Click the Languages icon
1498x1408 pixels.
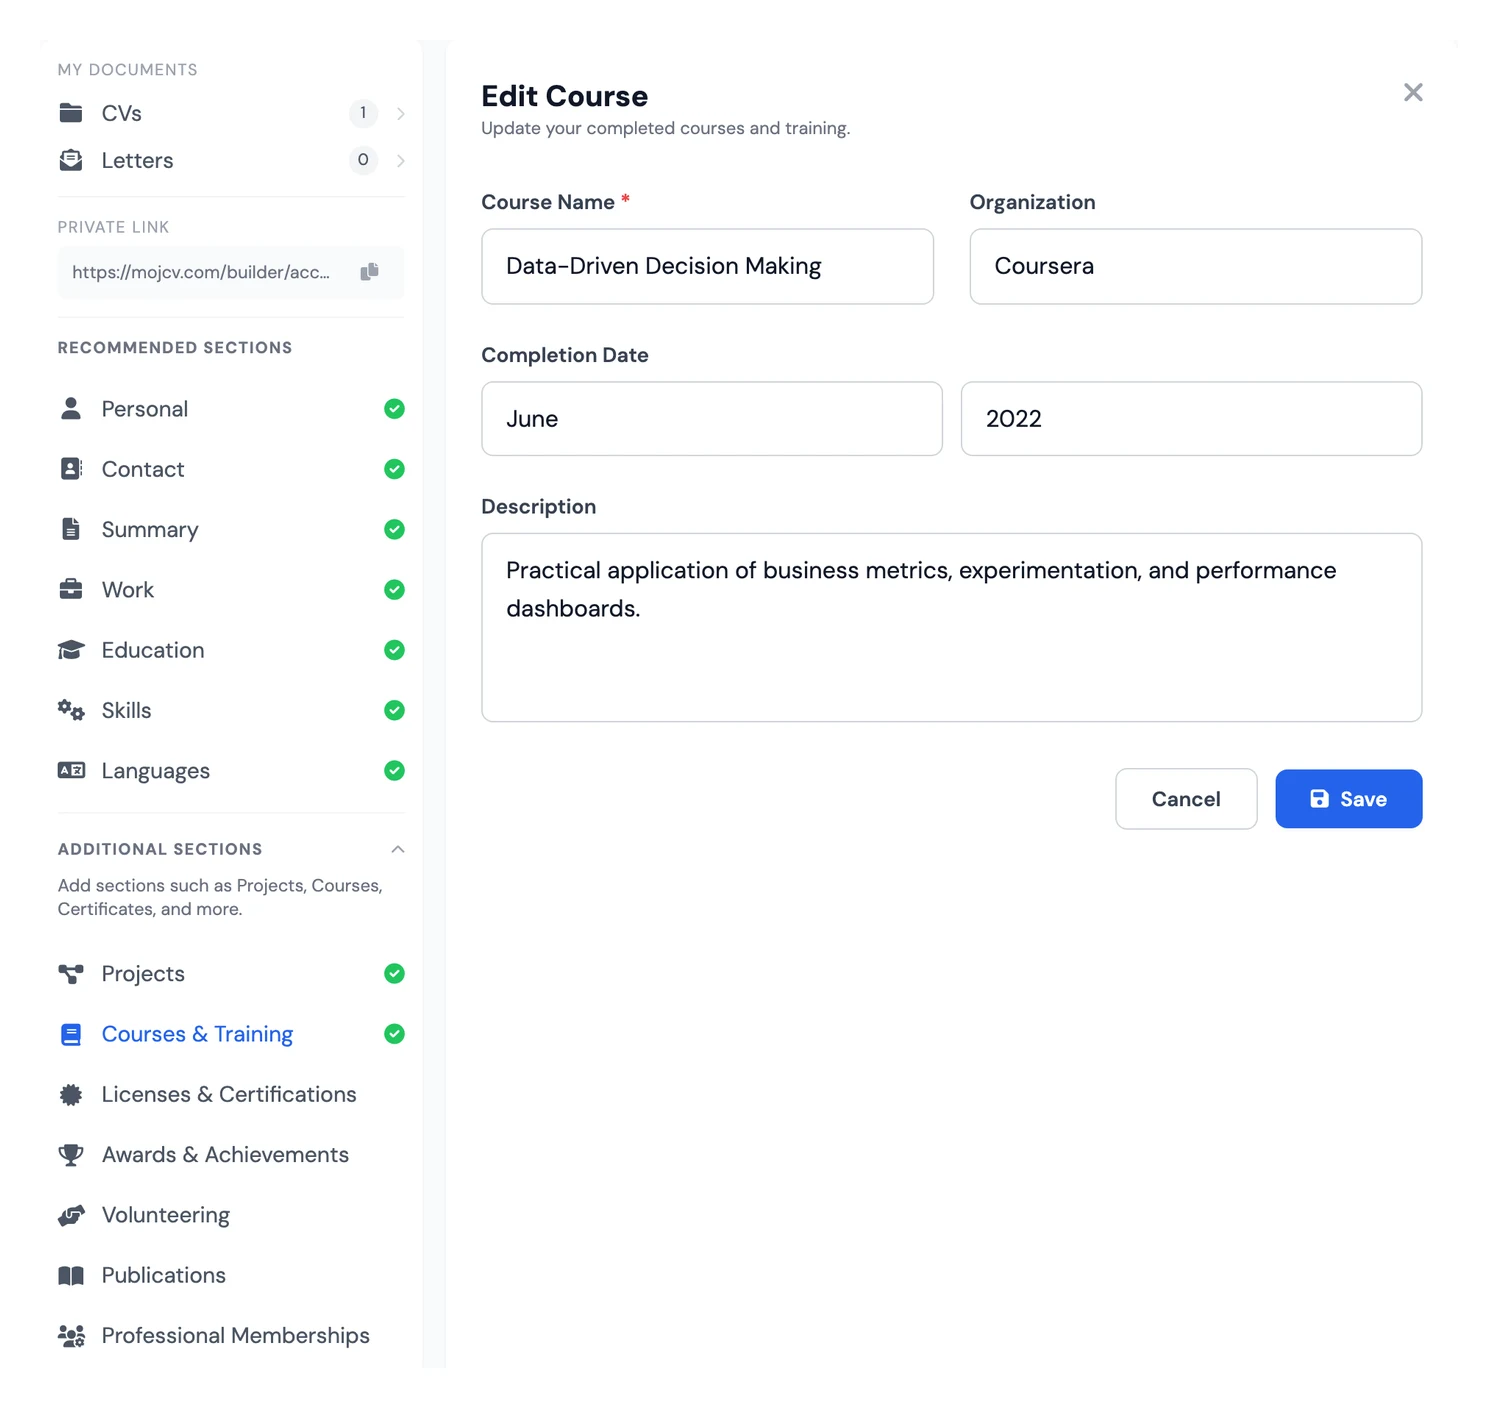click(71, 770)
